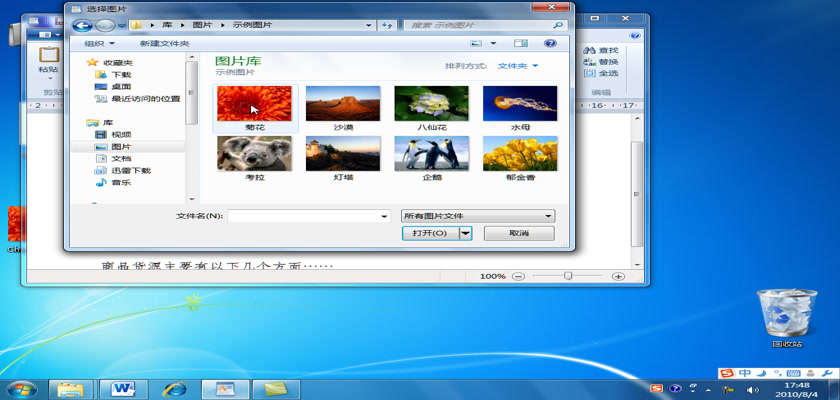Click the zoom slider in Word status bar
This screenshot has width=840, height=400.
[568, 276]
